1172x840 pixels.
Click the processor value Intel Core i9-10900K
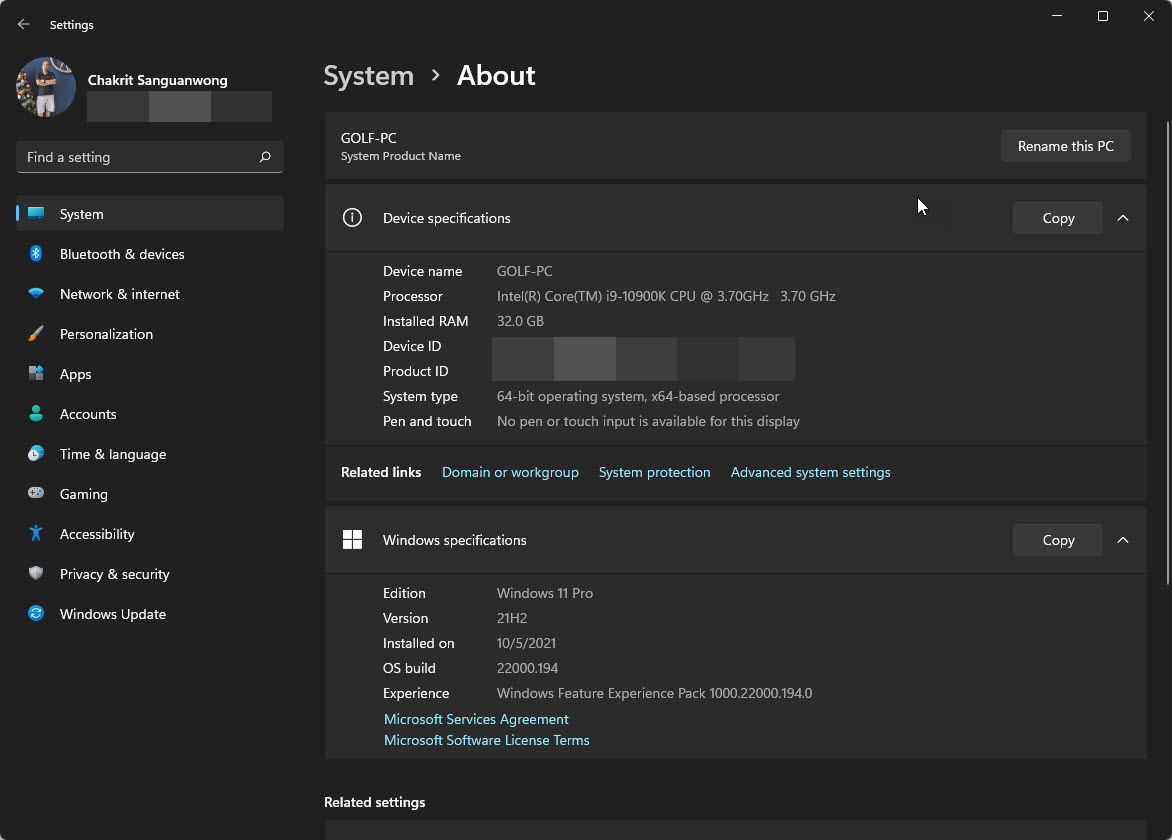(x=666, y=296)
